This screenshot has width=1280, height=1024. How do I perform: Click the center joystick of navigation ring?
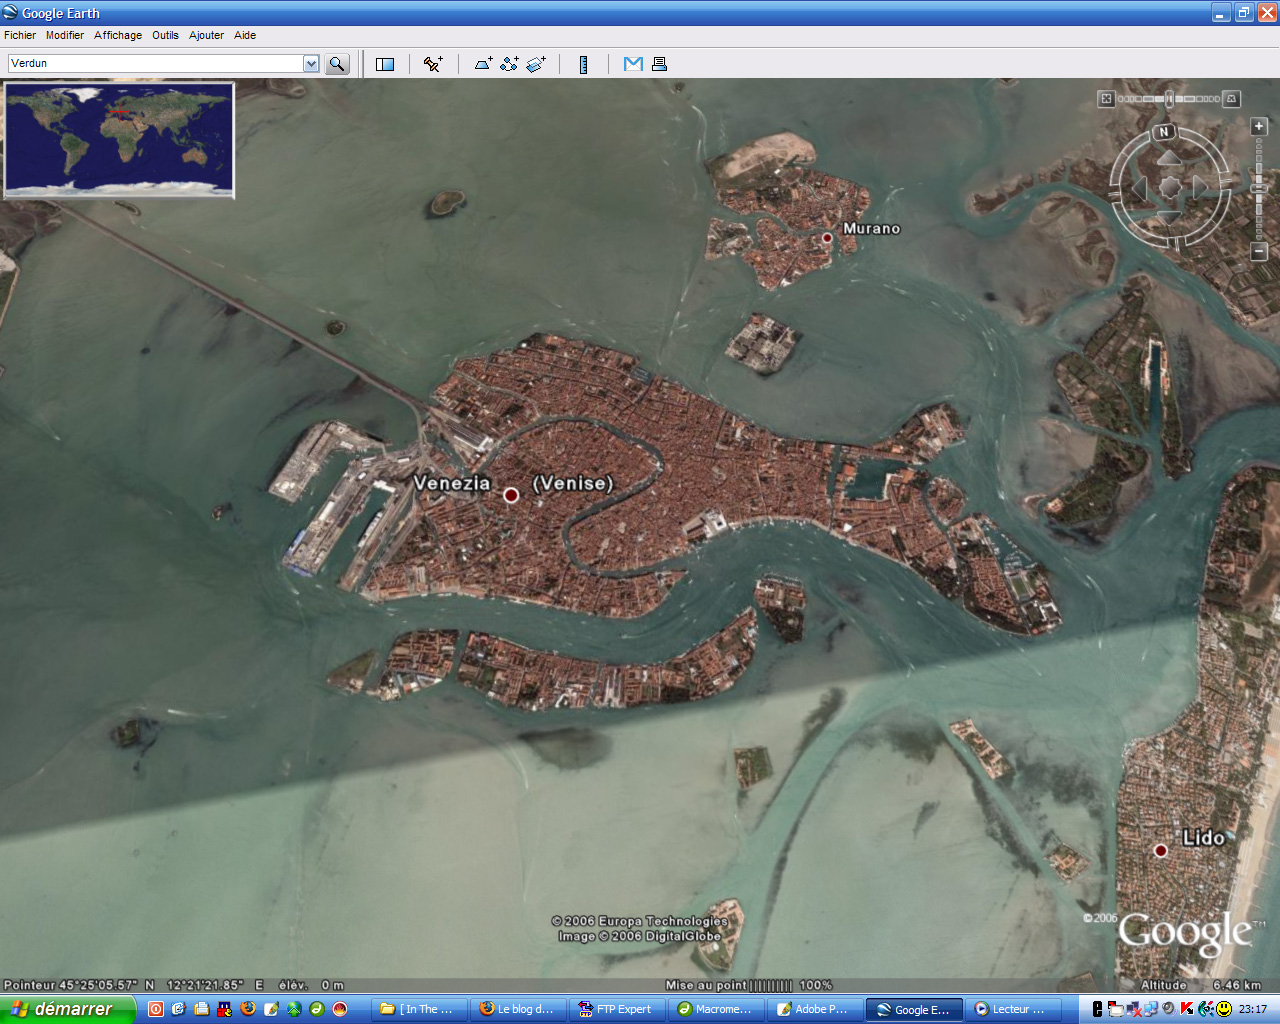coord(1169,187)
